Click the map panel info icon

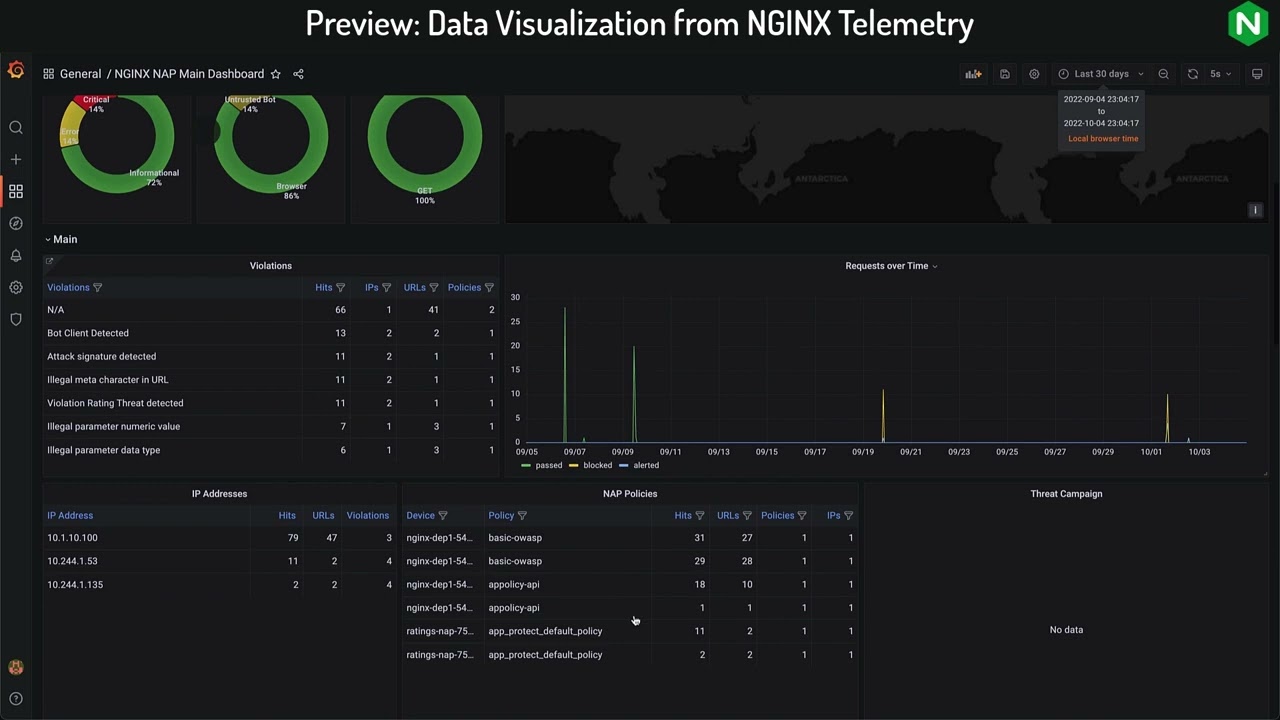pyautogui.click(x=1256, y=210)
